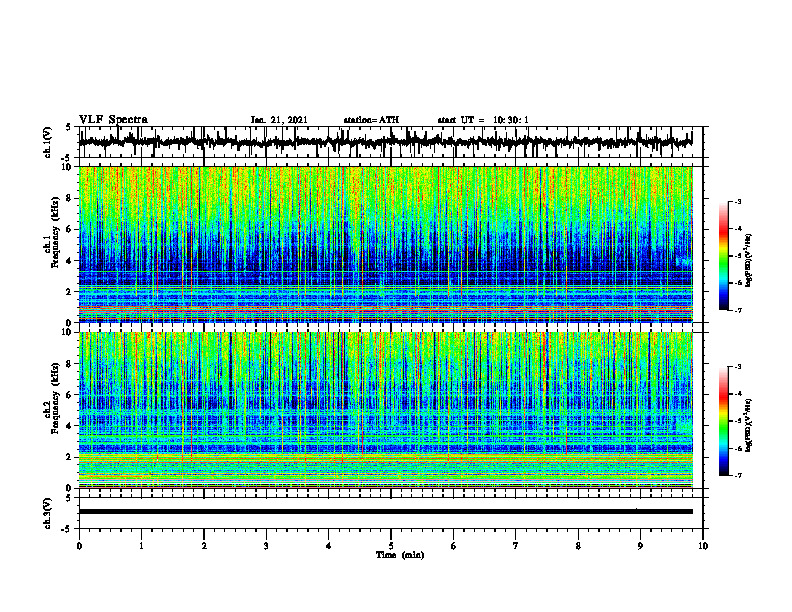
Task: Select the "ch.1(V)" axis label
Action: click(x=48, y=142)
